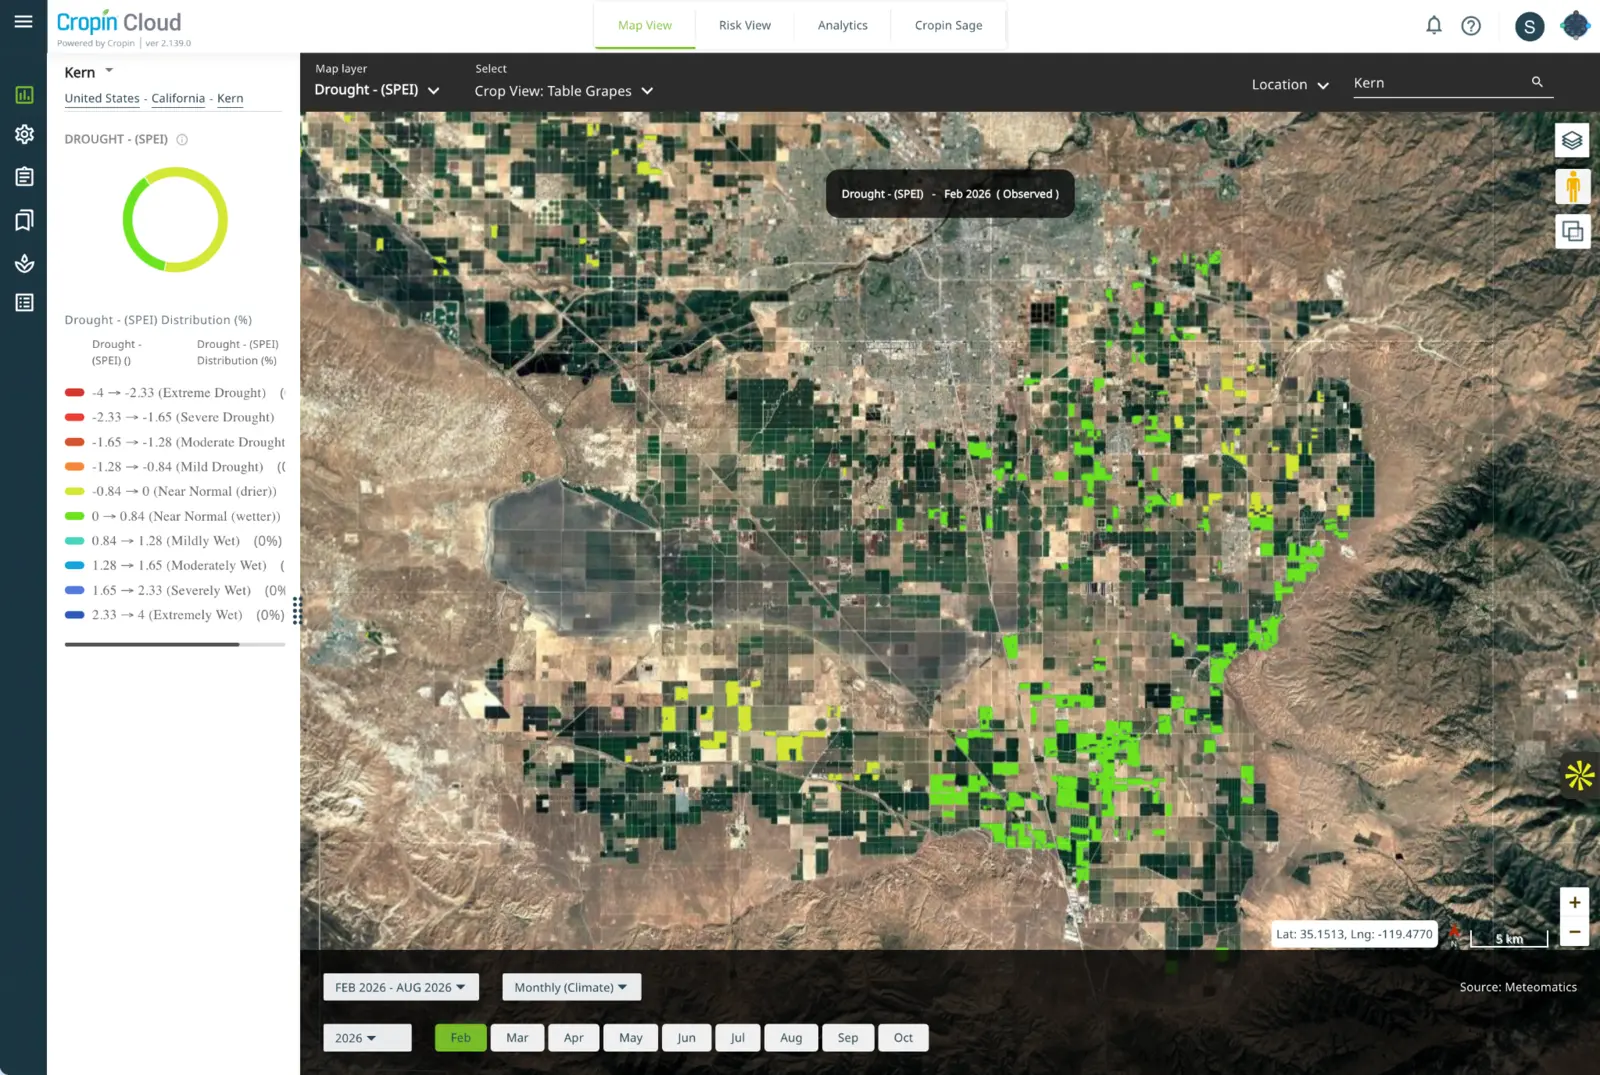Click the legend horizontal scrollbar
Viewport: 1600px width, 1075px height.
(152, 644)
